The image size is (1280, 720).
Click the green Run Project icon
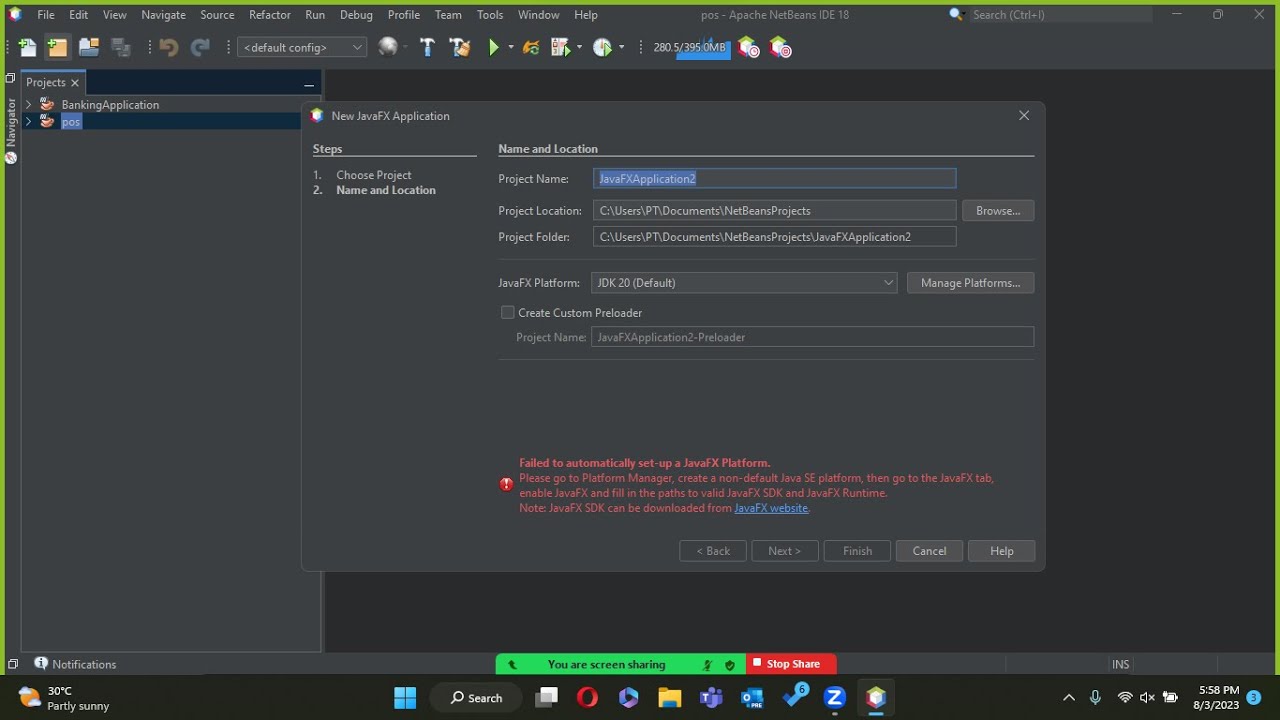coord(493,47)
